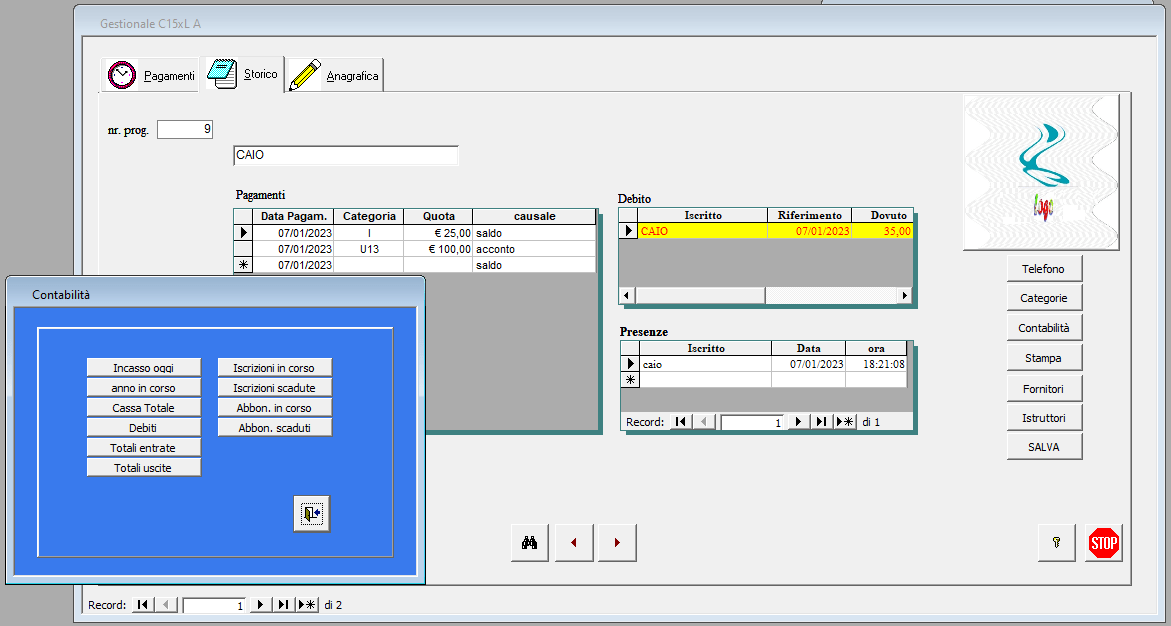Select the caio row selector in Presenze
This screenshot has height=626, width=1171.
click(x=630, y=364)
